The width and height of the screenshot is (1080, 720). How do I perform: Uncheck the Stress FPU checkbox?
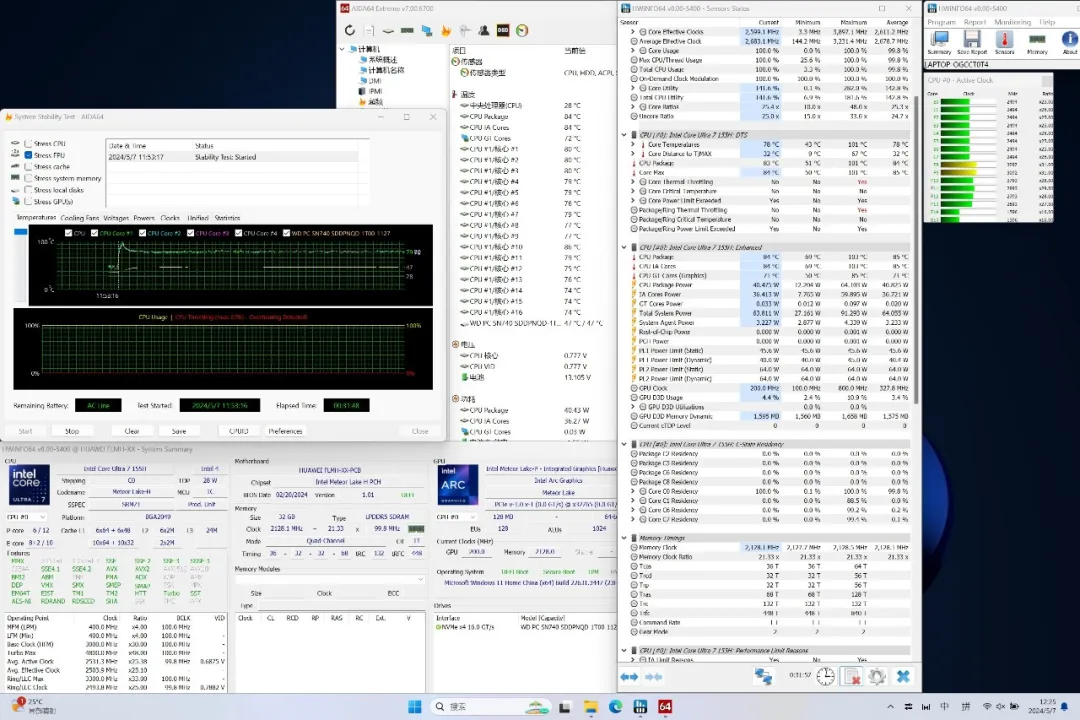(29, 155)
